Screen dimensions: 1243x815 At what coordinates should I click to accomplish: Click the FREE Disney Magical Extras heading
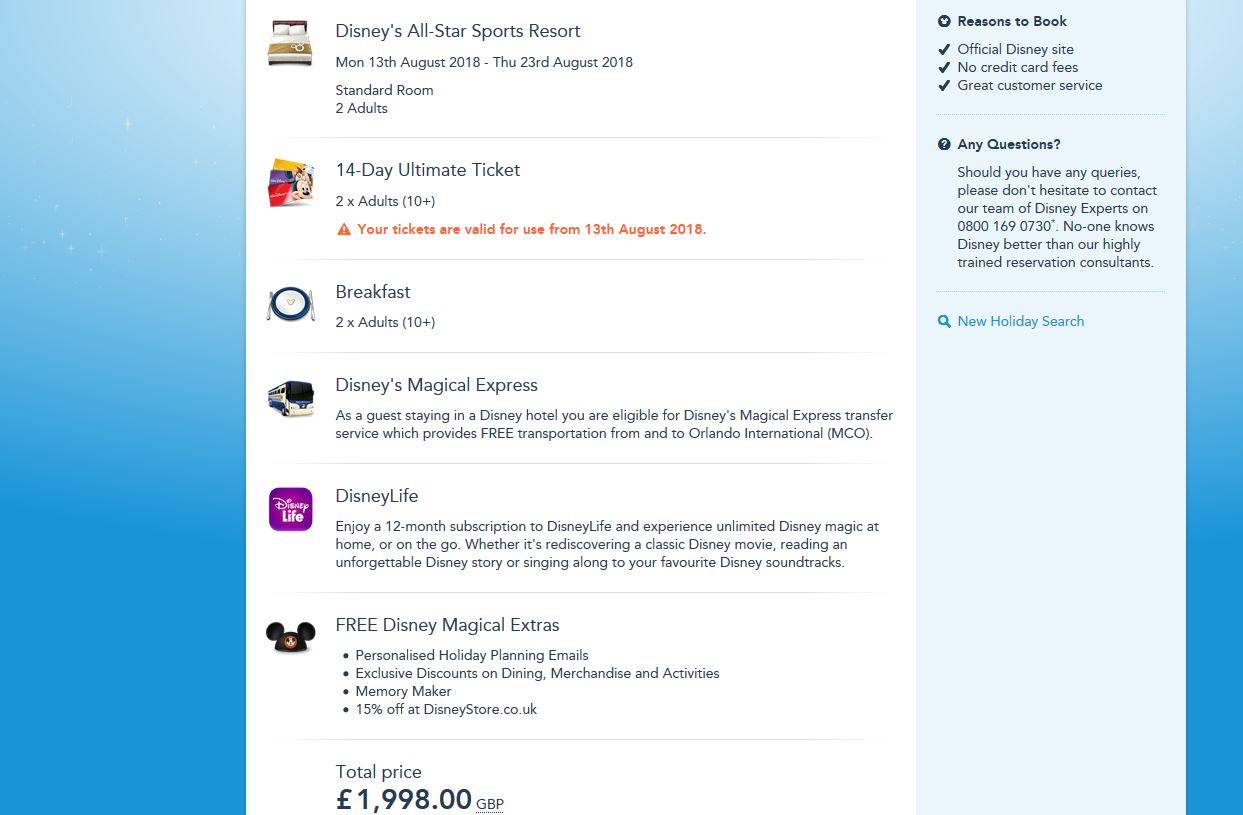tap(447, 625)
